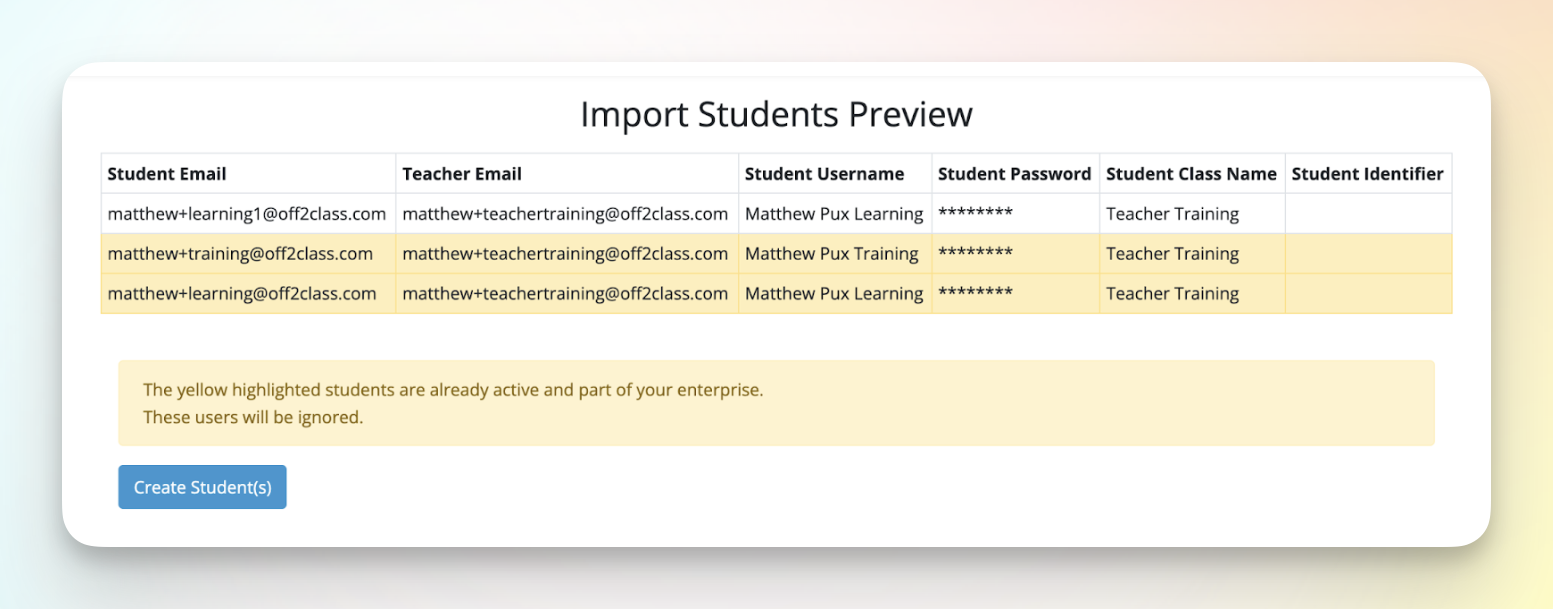
Task: Click the first row's Matthew Pux Learning username
Action: tap(834, 214)
